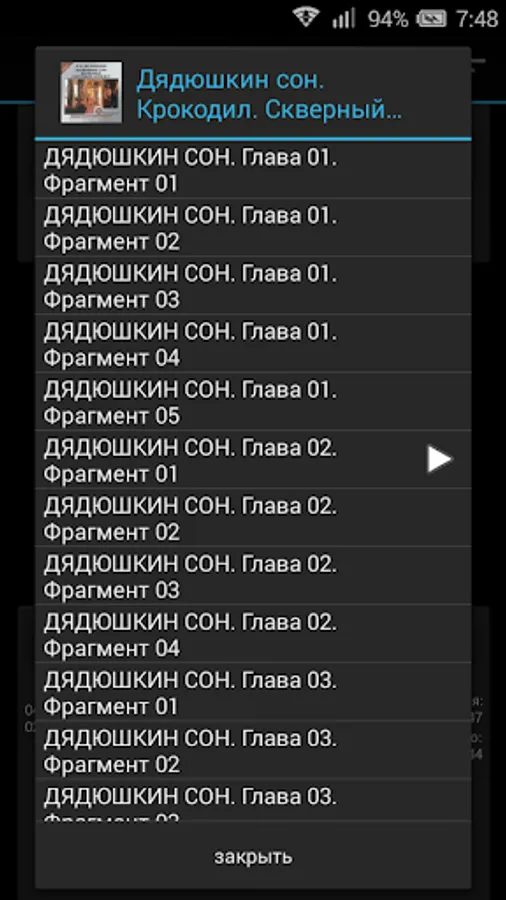Choose Глава 01. Фрагмент 03

coord(253,285)
